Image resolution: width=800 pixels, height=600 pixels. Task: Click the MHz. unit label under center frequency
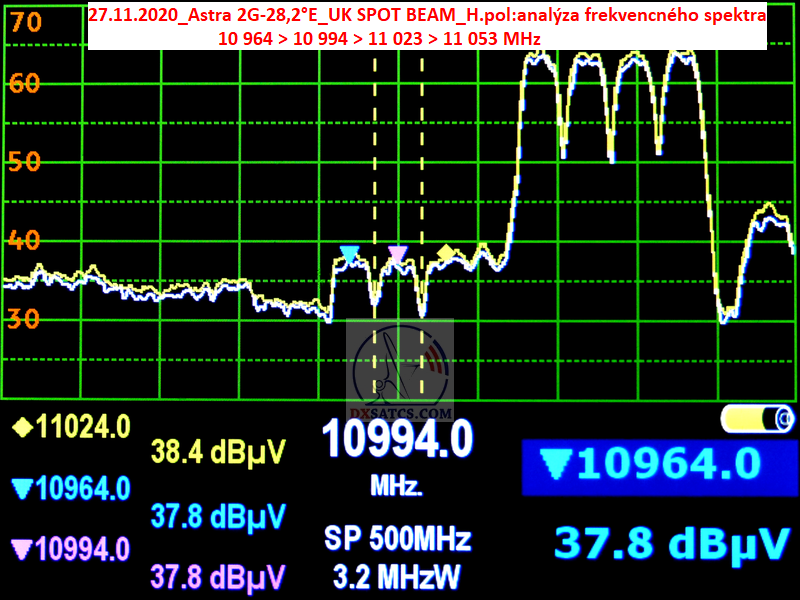pos(397,487)
